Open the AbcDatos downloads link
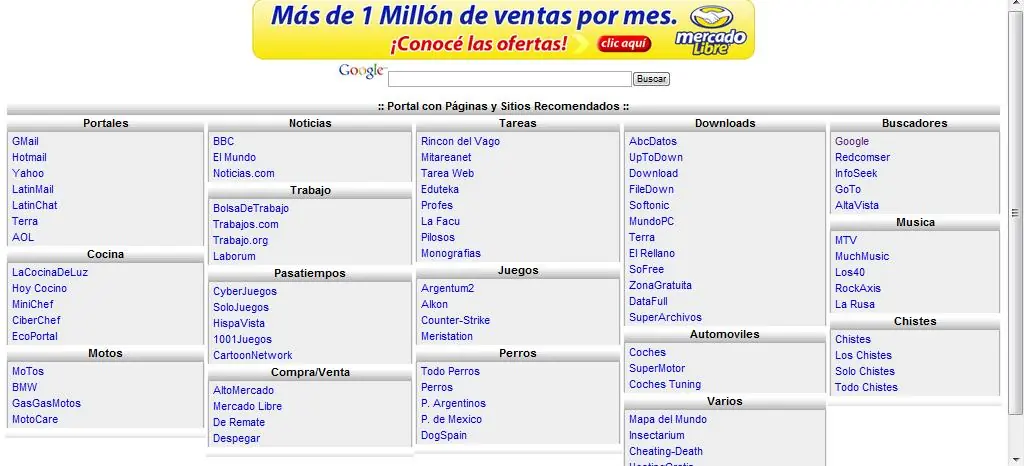Screen dimensions: 1024x466 (x=653, y=142)
